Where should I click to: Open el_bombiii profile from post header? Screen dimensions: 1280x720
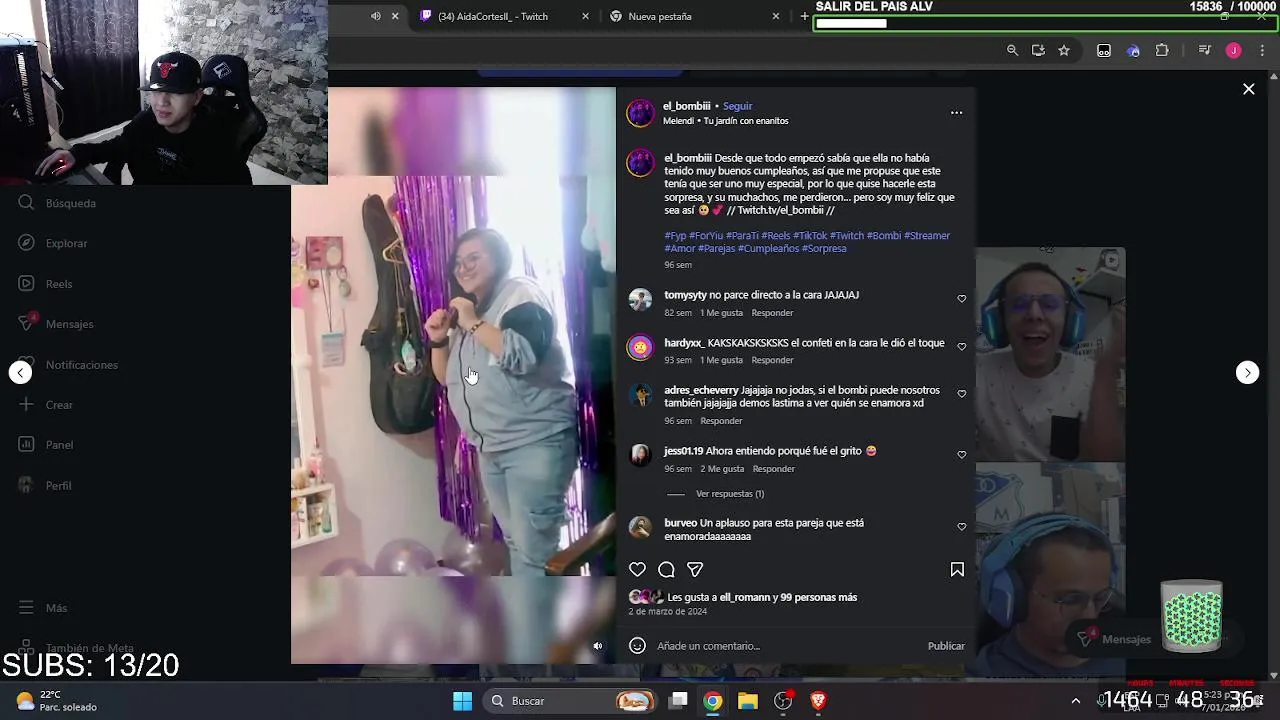686,106
